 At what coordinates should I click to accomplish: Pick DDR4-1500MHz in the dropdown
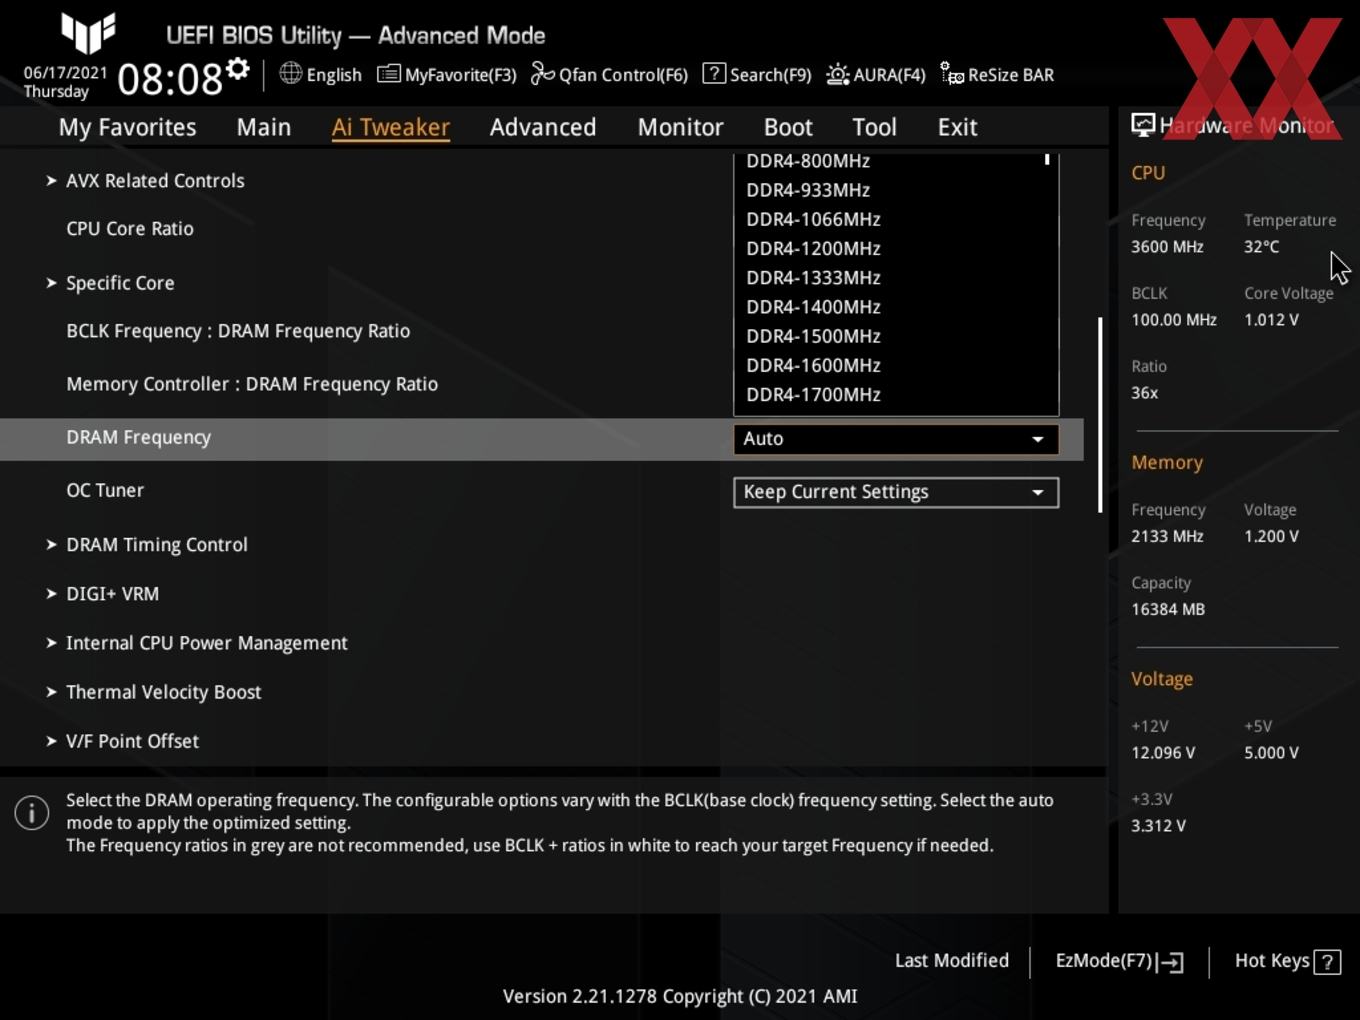813,336
